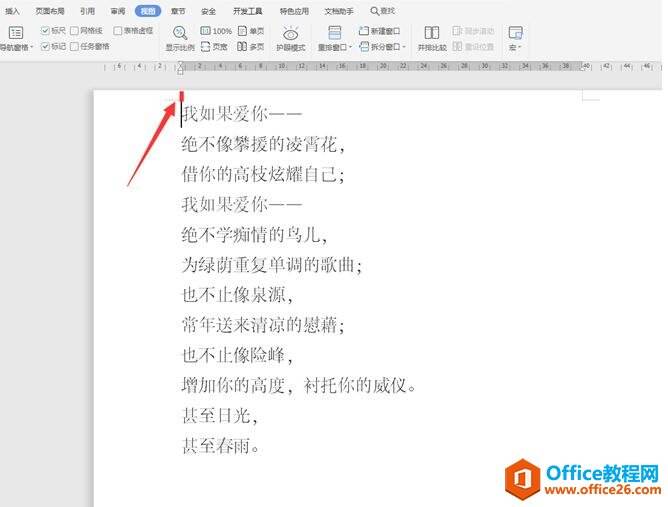Open the 文档助手 Document Assistant tab
The height and width of the screenshot is (507, 668).
pyautogui.click(x=339, y=11)
